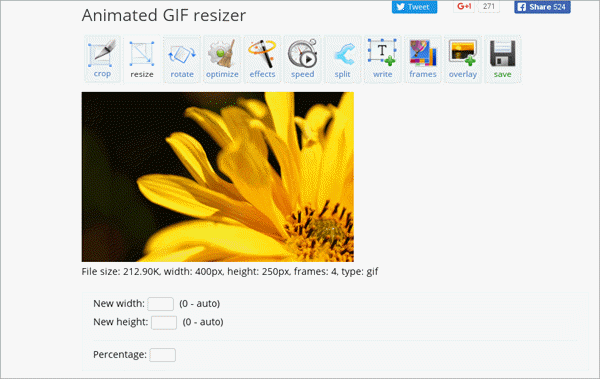This screenshot has height=379, width=600.
Task: Open the frames tool
Action: (x=422, y=59)
